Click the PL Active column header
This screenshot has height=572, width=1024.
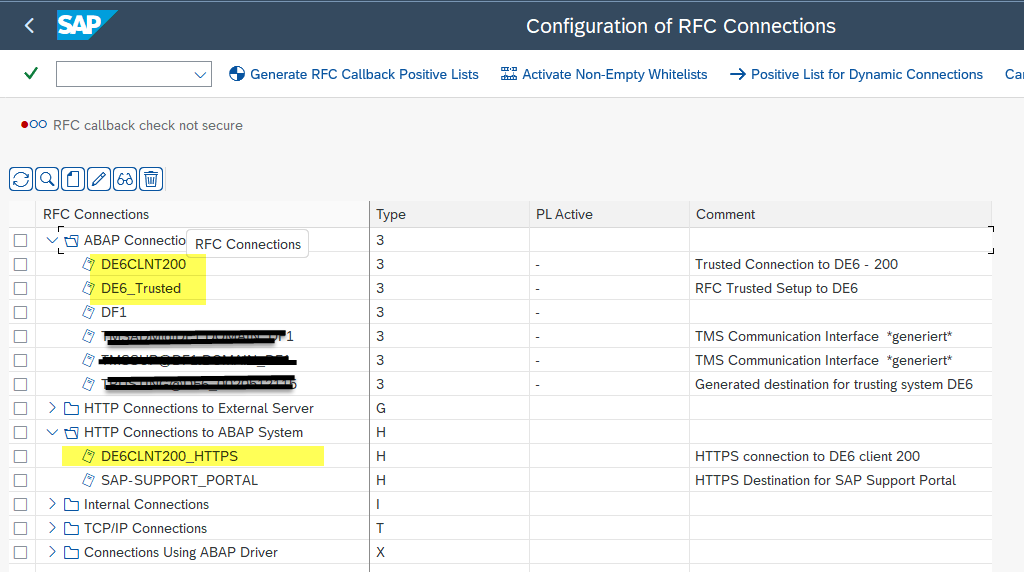609,214
